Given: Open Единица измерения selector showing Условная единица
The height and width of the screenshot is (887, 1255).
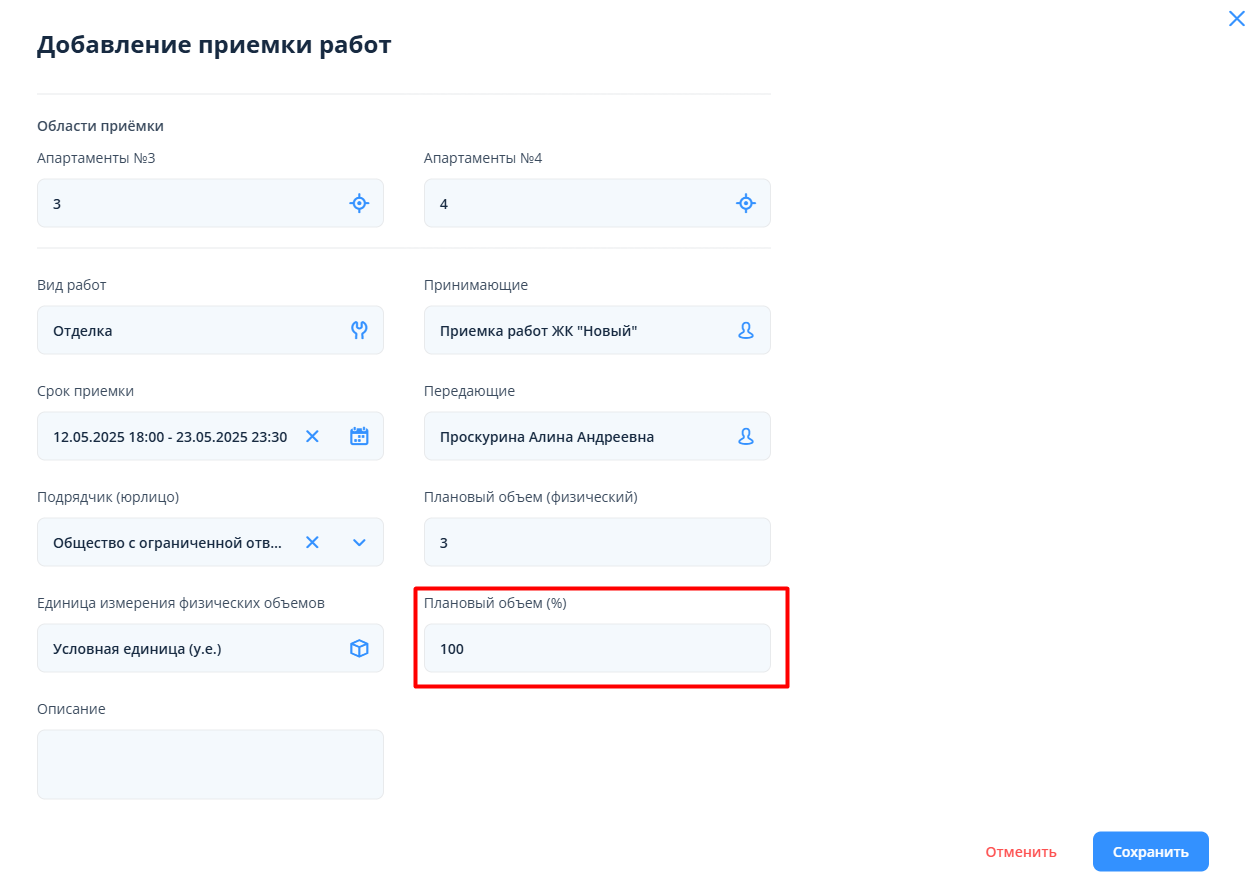Looking at the screenshot, I should coord(190,649).
